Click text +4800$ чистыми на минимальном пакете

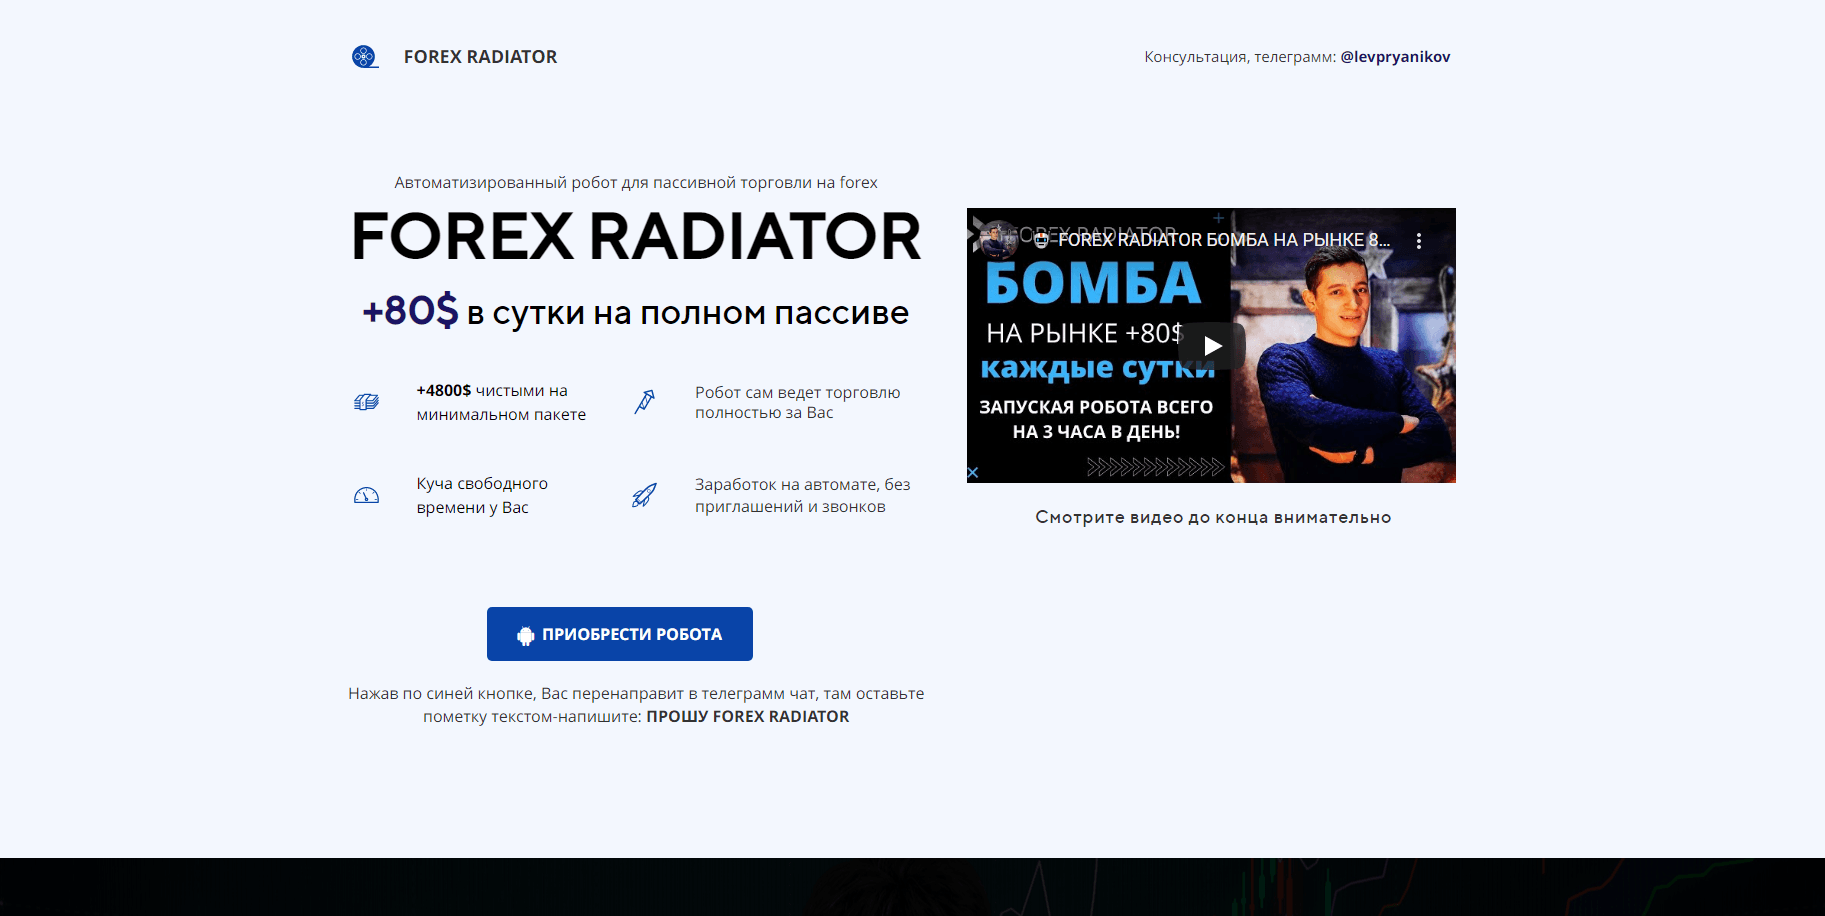(x=501, y=402)
